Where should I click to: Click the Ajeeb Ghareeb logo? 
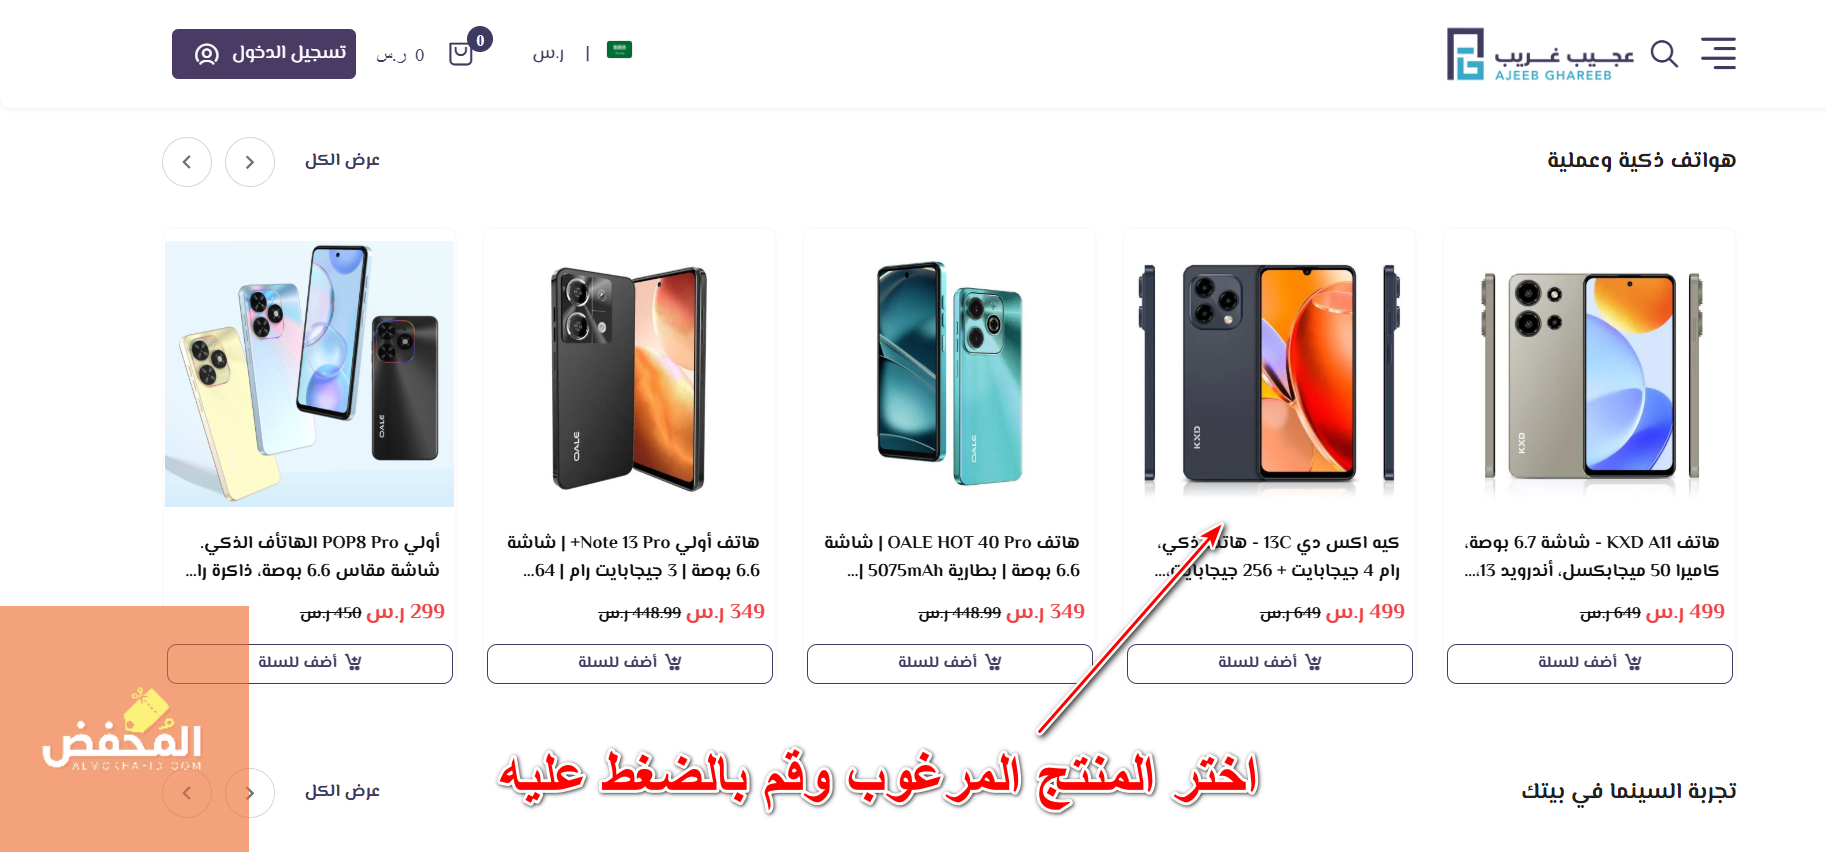tap(1540, 54)
